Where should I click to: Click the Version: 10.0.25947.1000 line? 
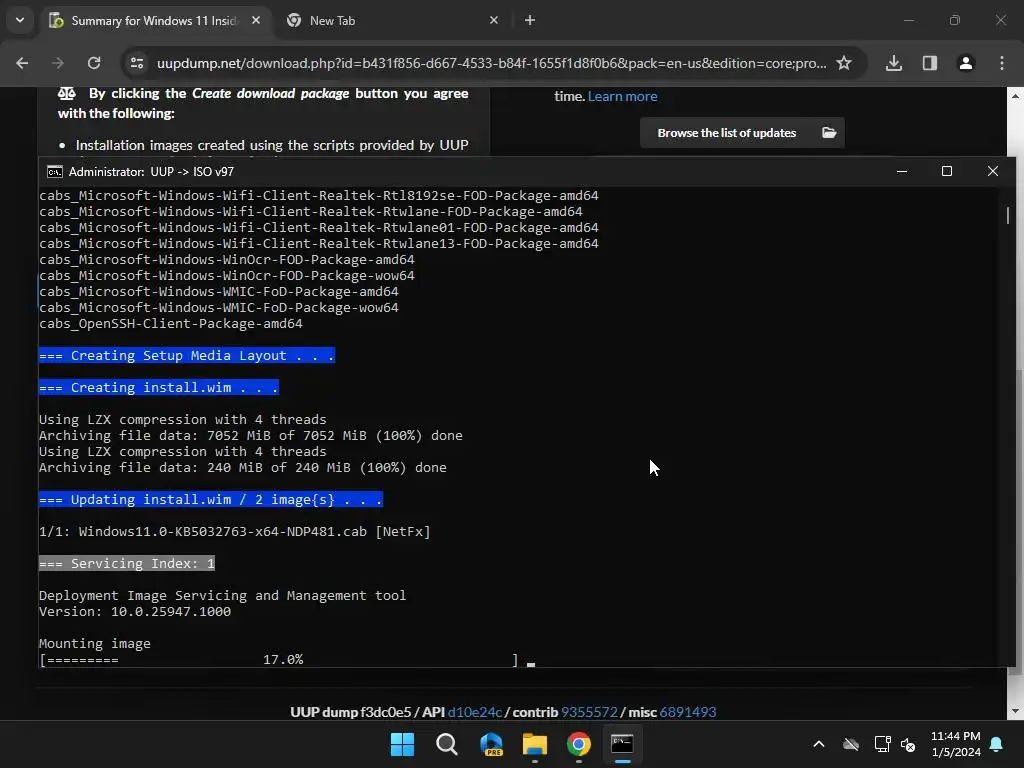click(135, 612)
